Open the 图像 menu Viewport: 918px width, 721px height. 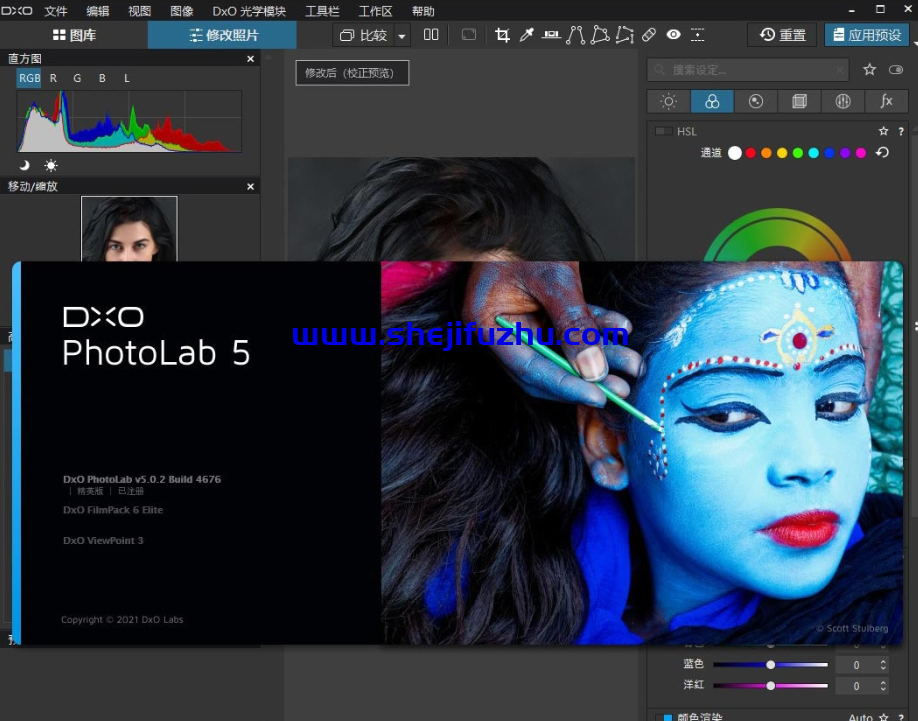click(x=181, y=11)
